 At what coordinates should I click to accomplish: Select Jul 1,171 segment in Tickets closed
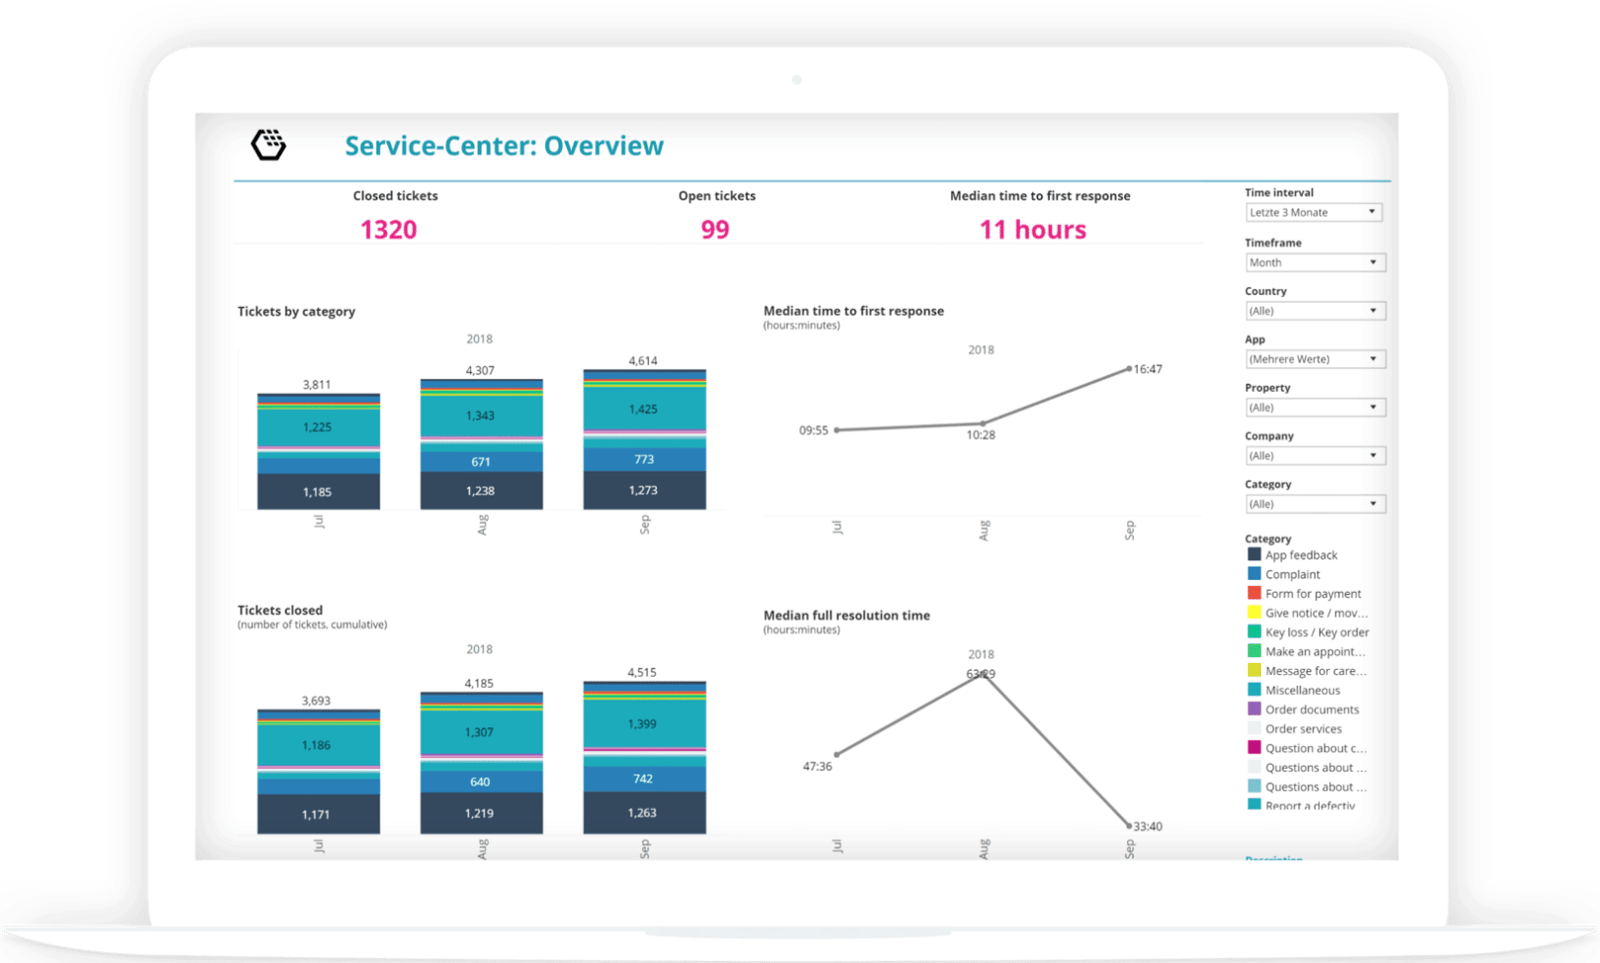318,814
